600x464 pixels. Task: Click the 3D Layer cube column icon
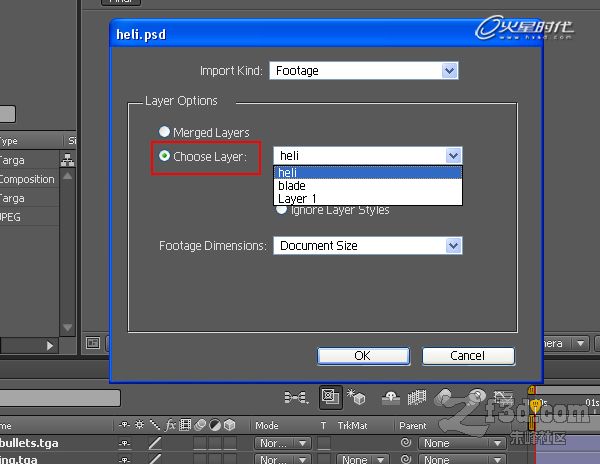tap(229, 425)
